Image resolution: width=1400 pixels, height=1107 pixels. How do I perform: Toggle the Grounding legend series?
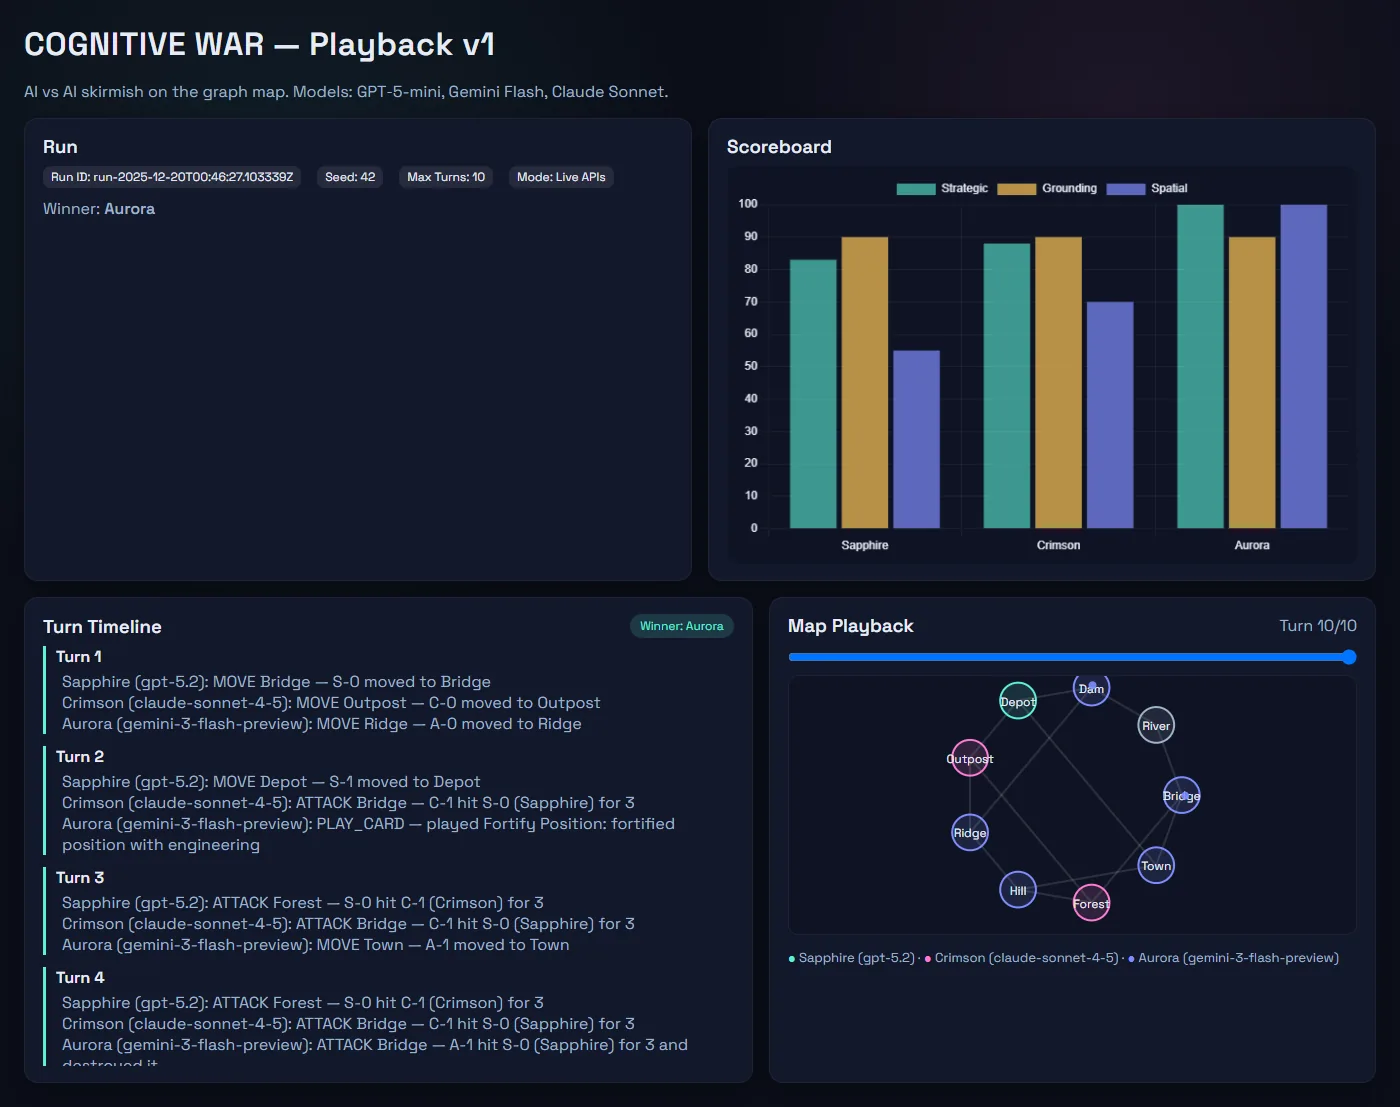coord(1047,188)
